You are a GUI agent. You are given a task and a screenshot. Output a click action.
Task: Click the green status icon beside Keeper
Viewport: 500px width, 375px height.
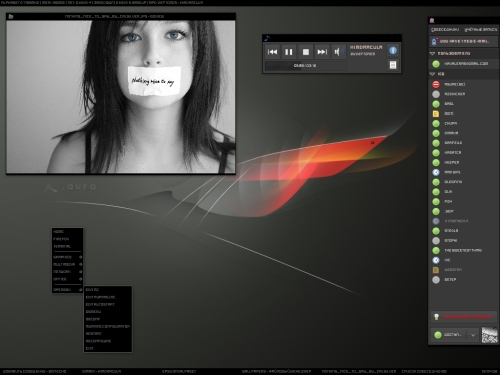pos(436,162)
